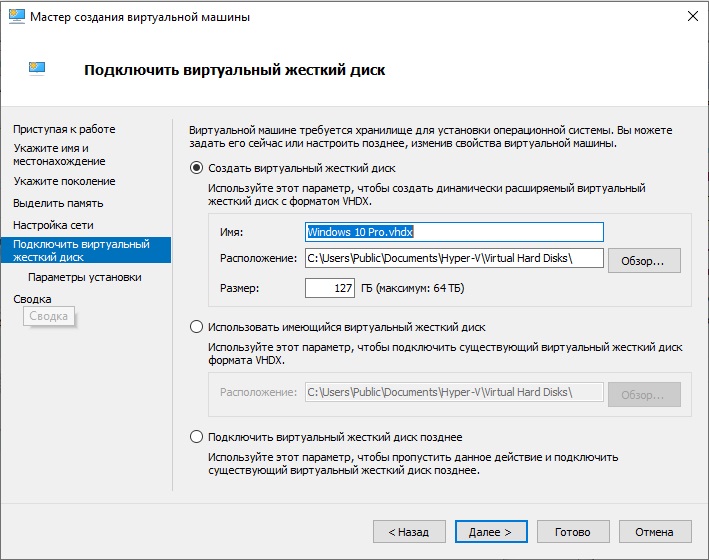The image size is (709, 560).
Task: Jump to 'Сводка' step in sidebar
Action: [32, 299]
